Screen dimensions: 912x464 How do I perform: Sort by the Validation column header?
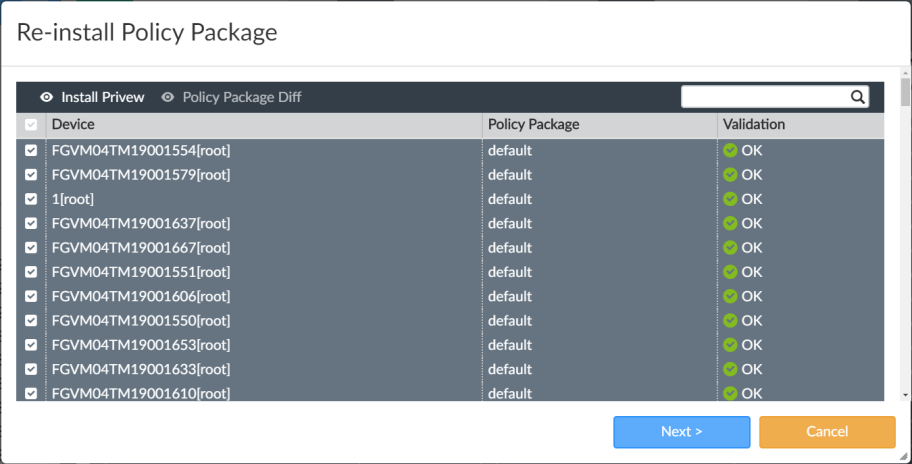click(x=801, y=124)
